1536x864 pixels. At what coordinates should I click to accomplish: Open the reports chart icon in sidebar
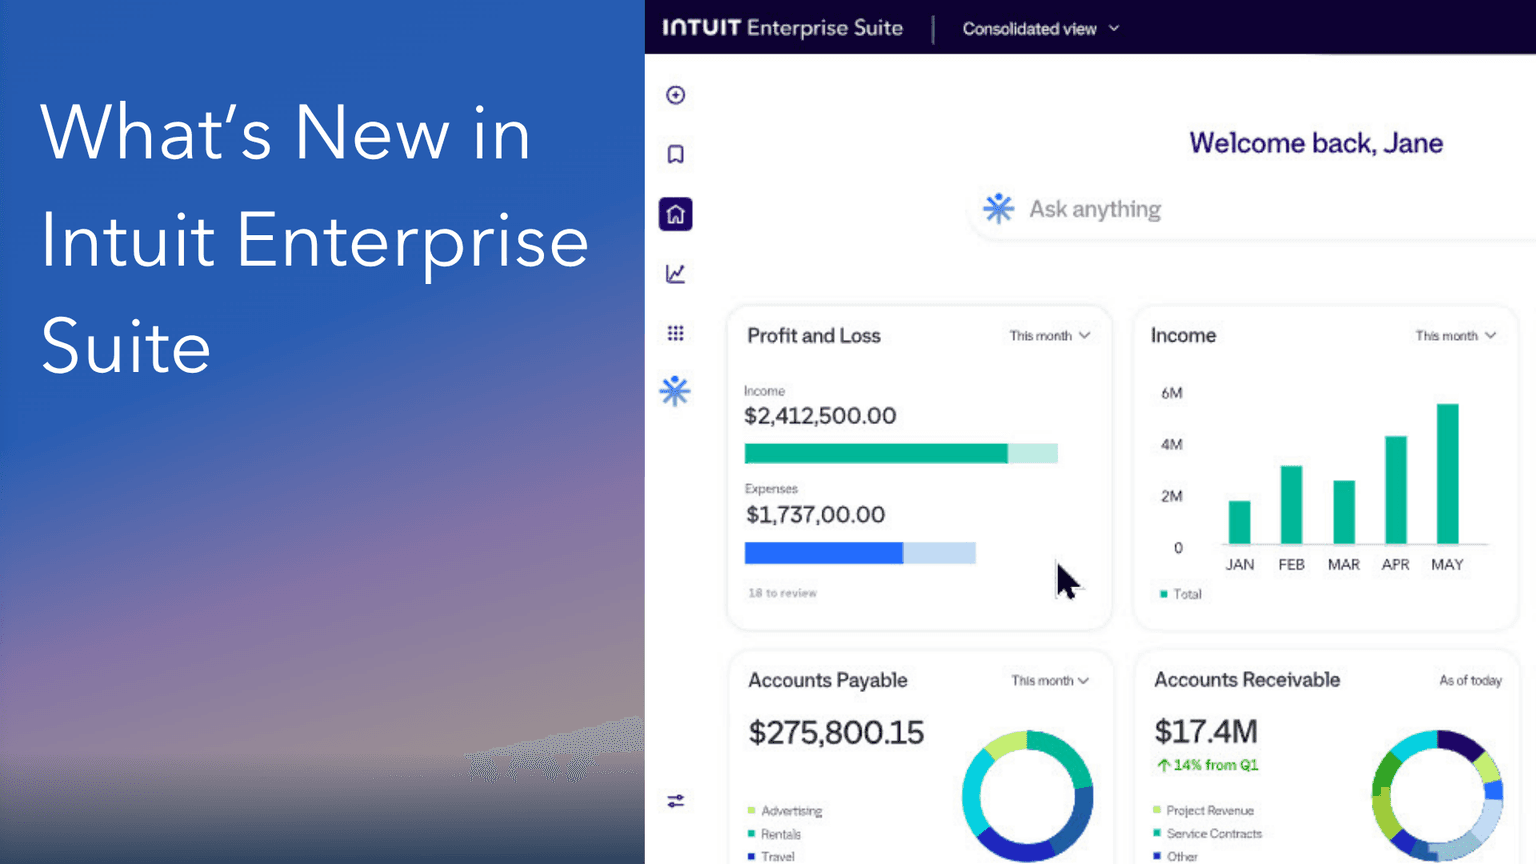tap(676, 273)
